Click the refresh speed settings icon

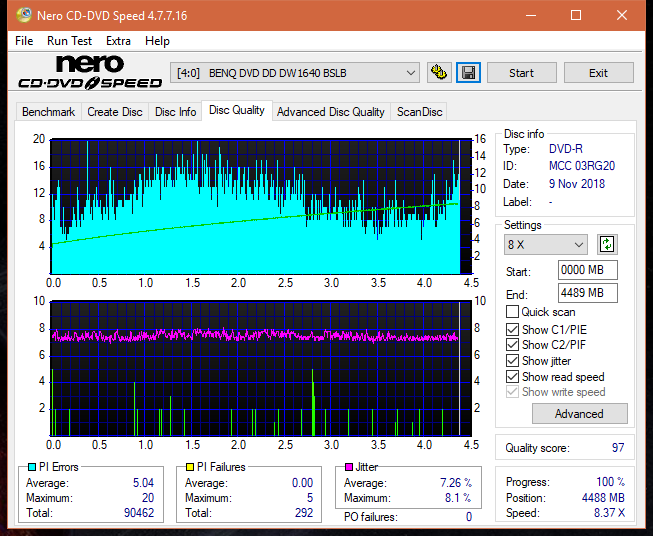tap(607, 244)
